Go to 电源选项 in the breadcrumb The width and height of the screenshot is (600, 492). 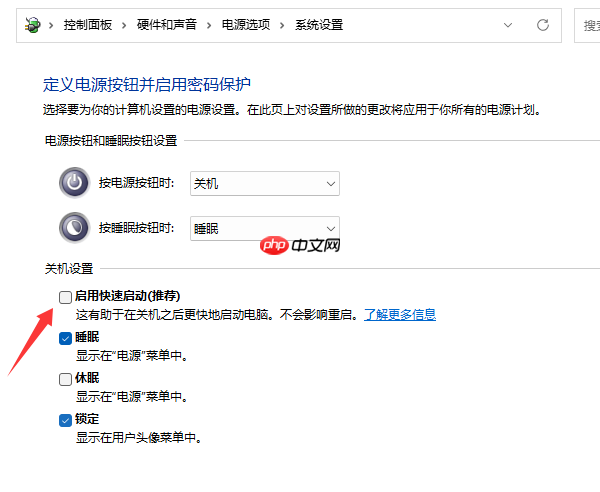tap(246, 25)
